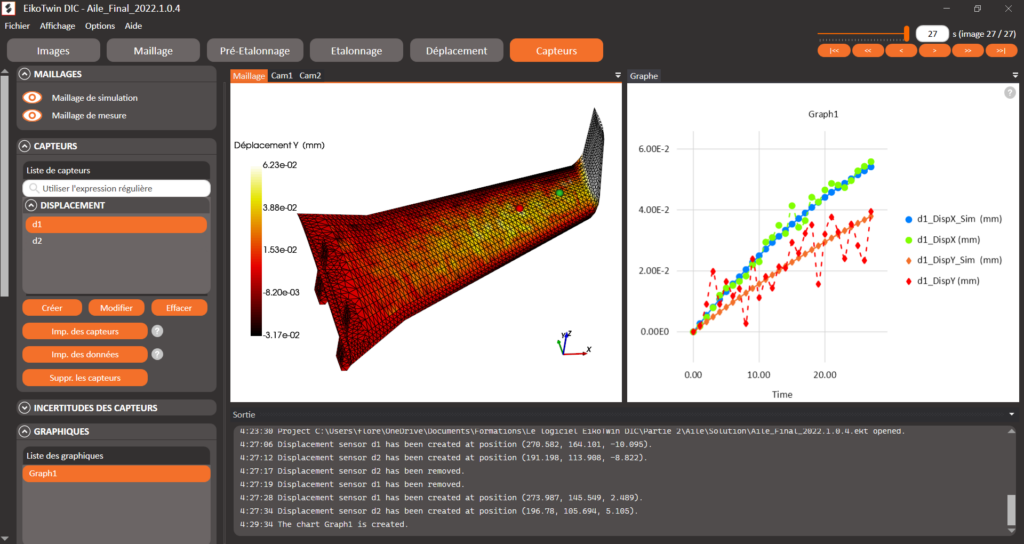
Task: Collapse the DISPLACEMENT sensor group
Action: click(x=31, y=205)
